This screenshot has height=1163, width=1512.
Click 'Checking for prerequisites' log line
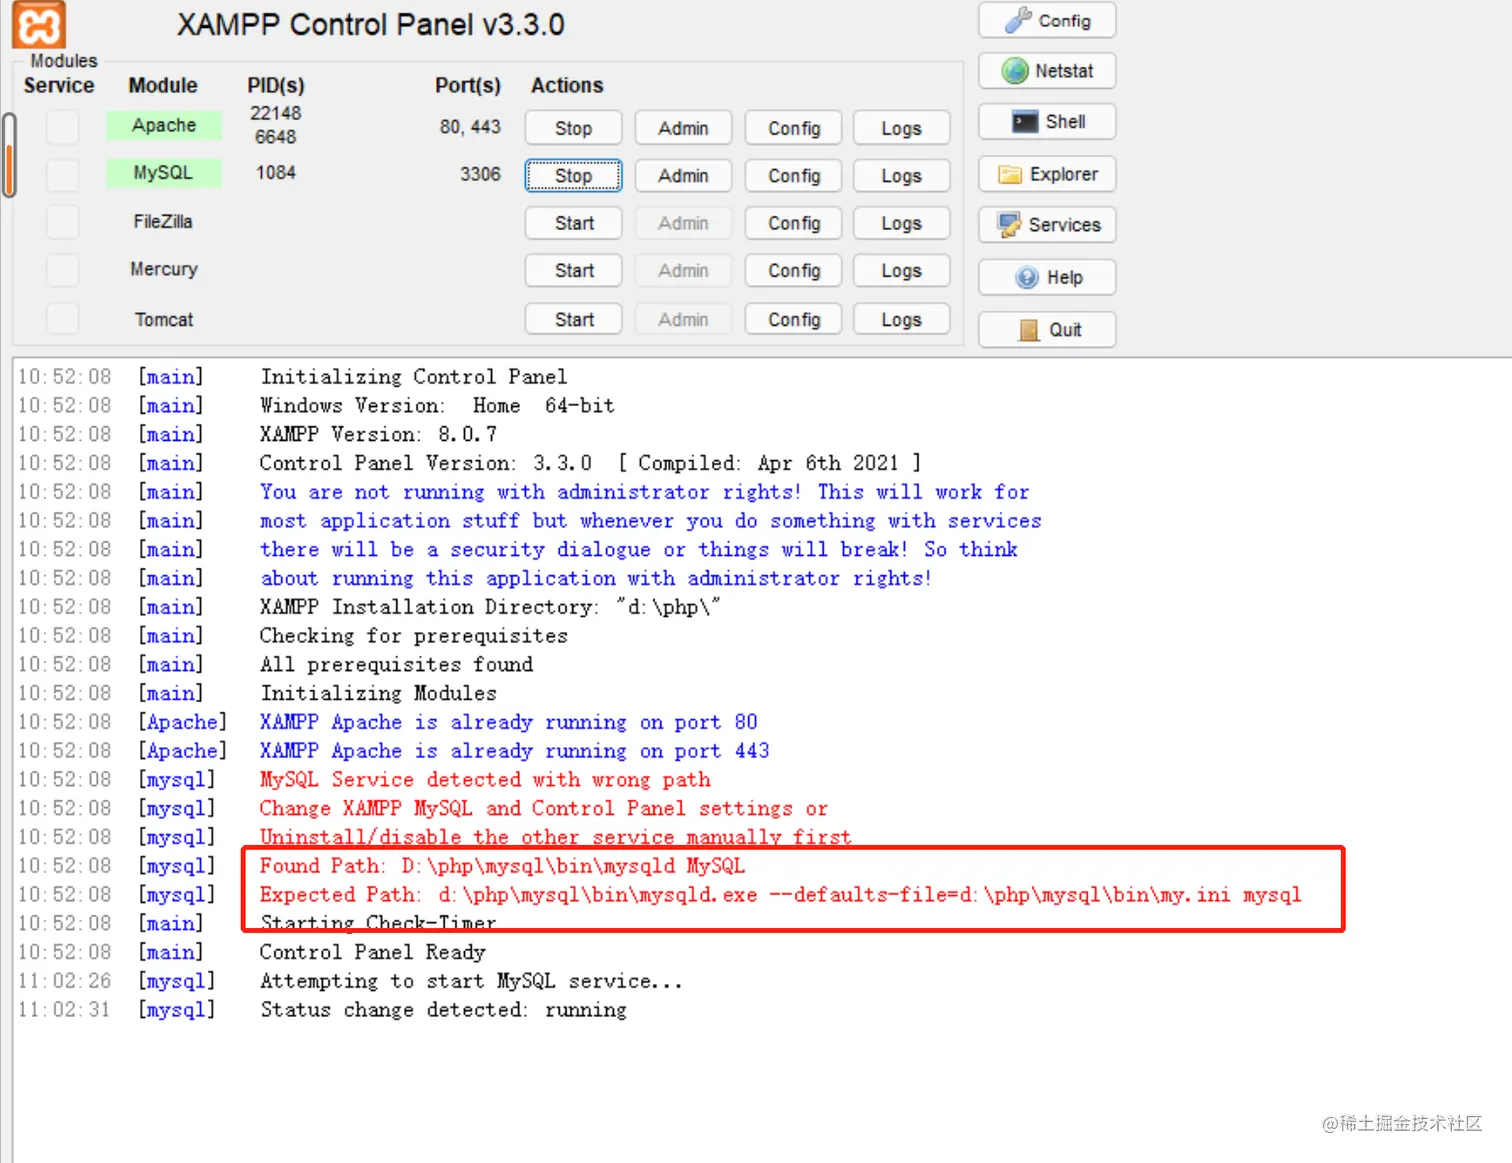tap(413, 636)
